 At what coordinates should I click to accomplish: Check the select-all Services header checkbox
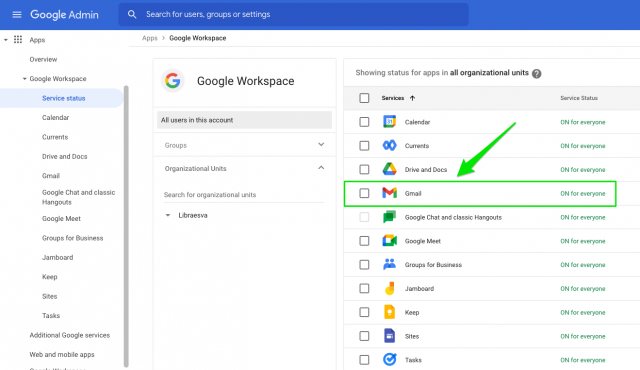click(364, 98)
